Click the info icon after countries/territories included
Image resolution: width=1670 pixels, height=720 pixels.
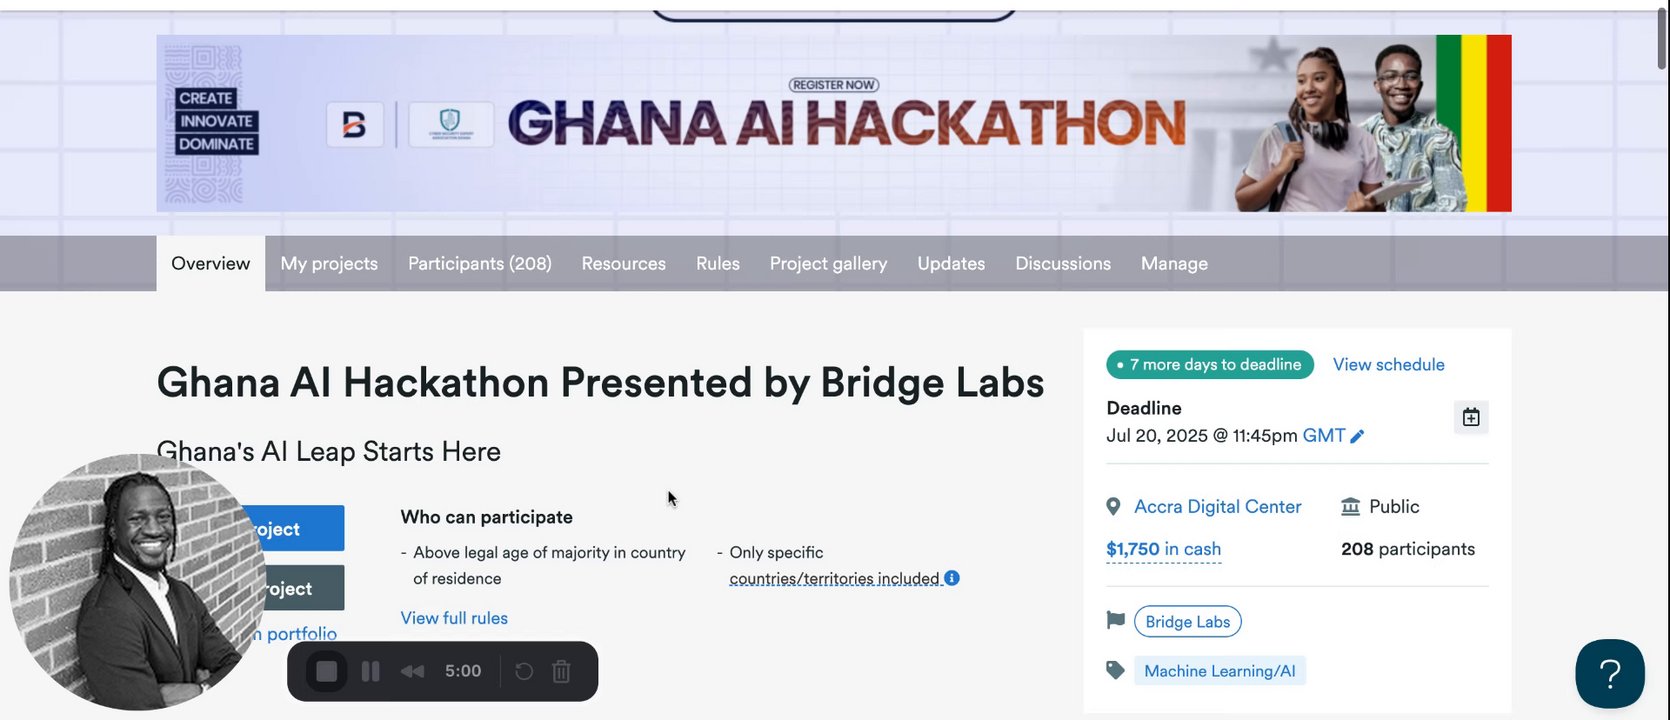coord(952,578)
